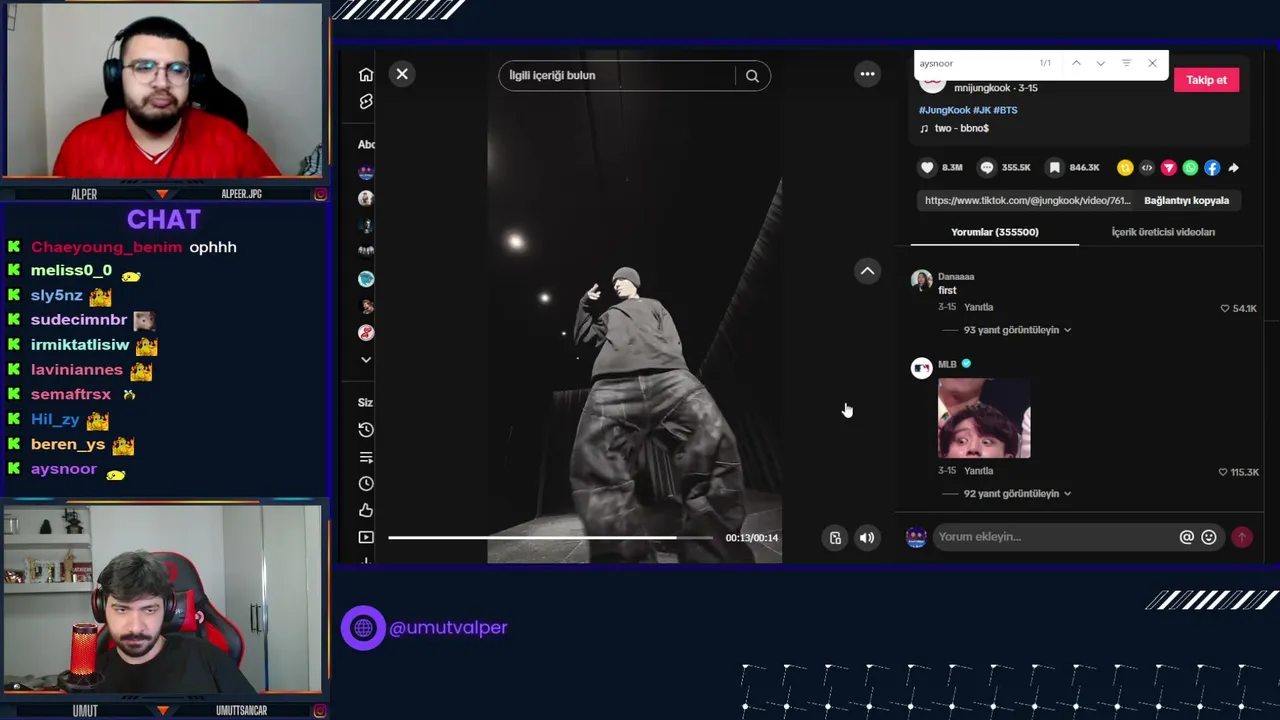The image size is (1280, 720).
Task: Click the Instagram icon beside ALPEER.JPG
Action: pyautogui.click(x=320, y=194)
